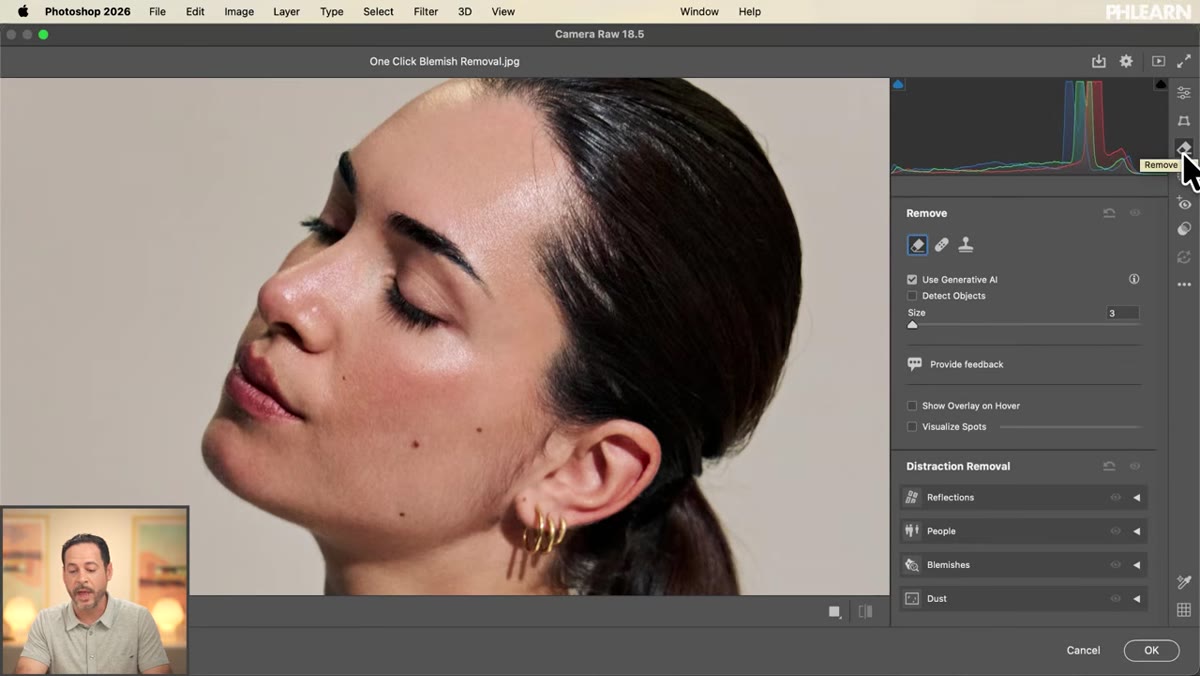Expand the People section arrow

1137,531
